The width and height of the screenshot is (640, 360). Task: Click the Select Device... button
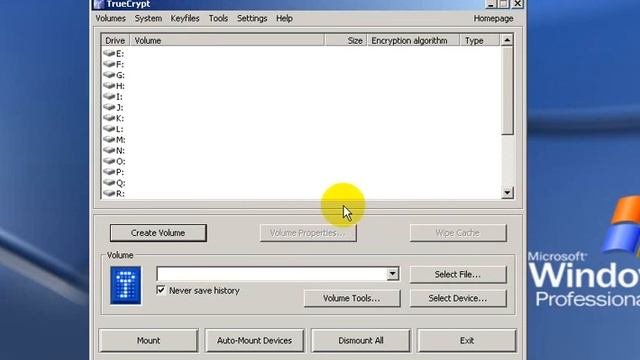[458, 298]
